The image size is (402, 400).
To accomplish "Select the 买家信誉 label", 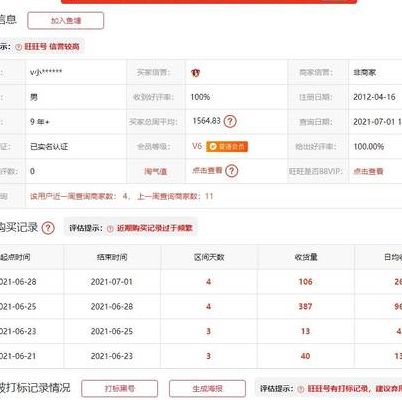I will pyautogui.click(x=153, y=72).
